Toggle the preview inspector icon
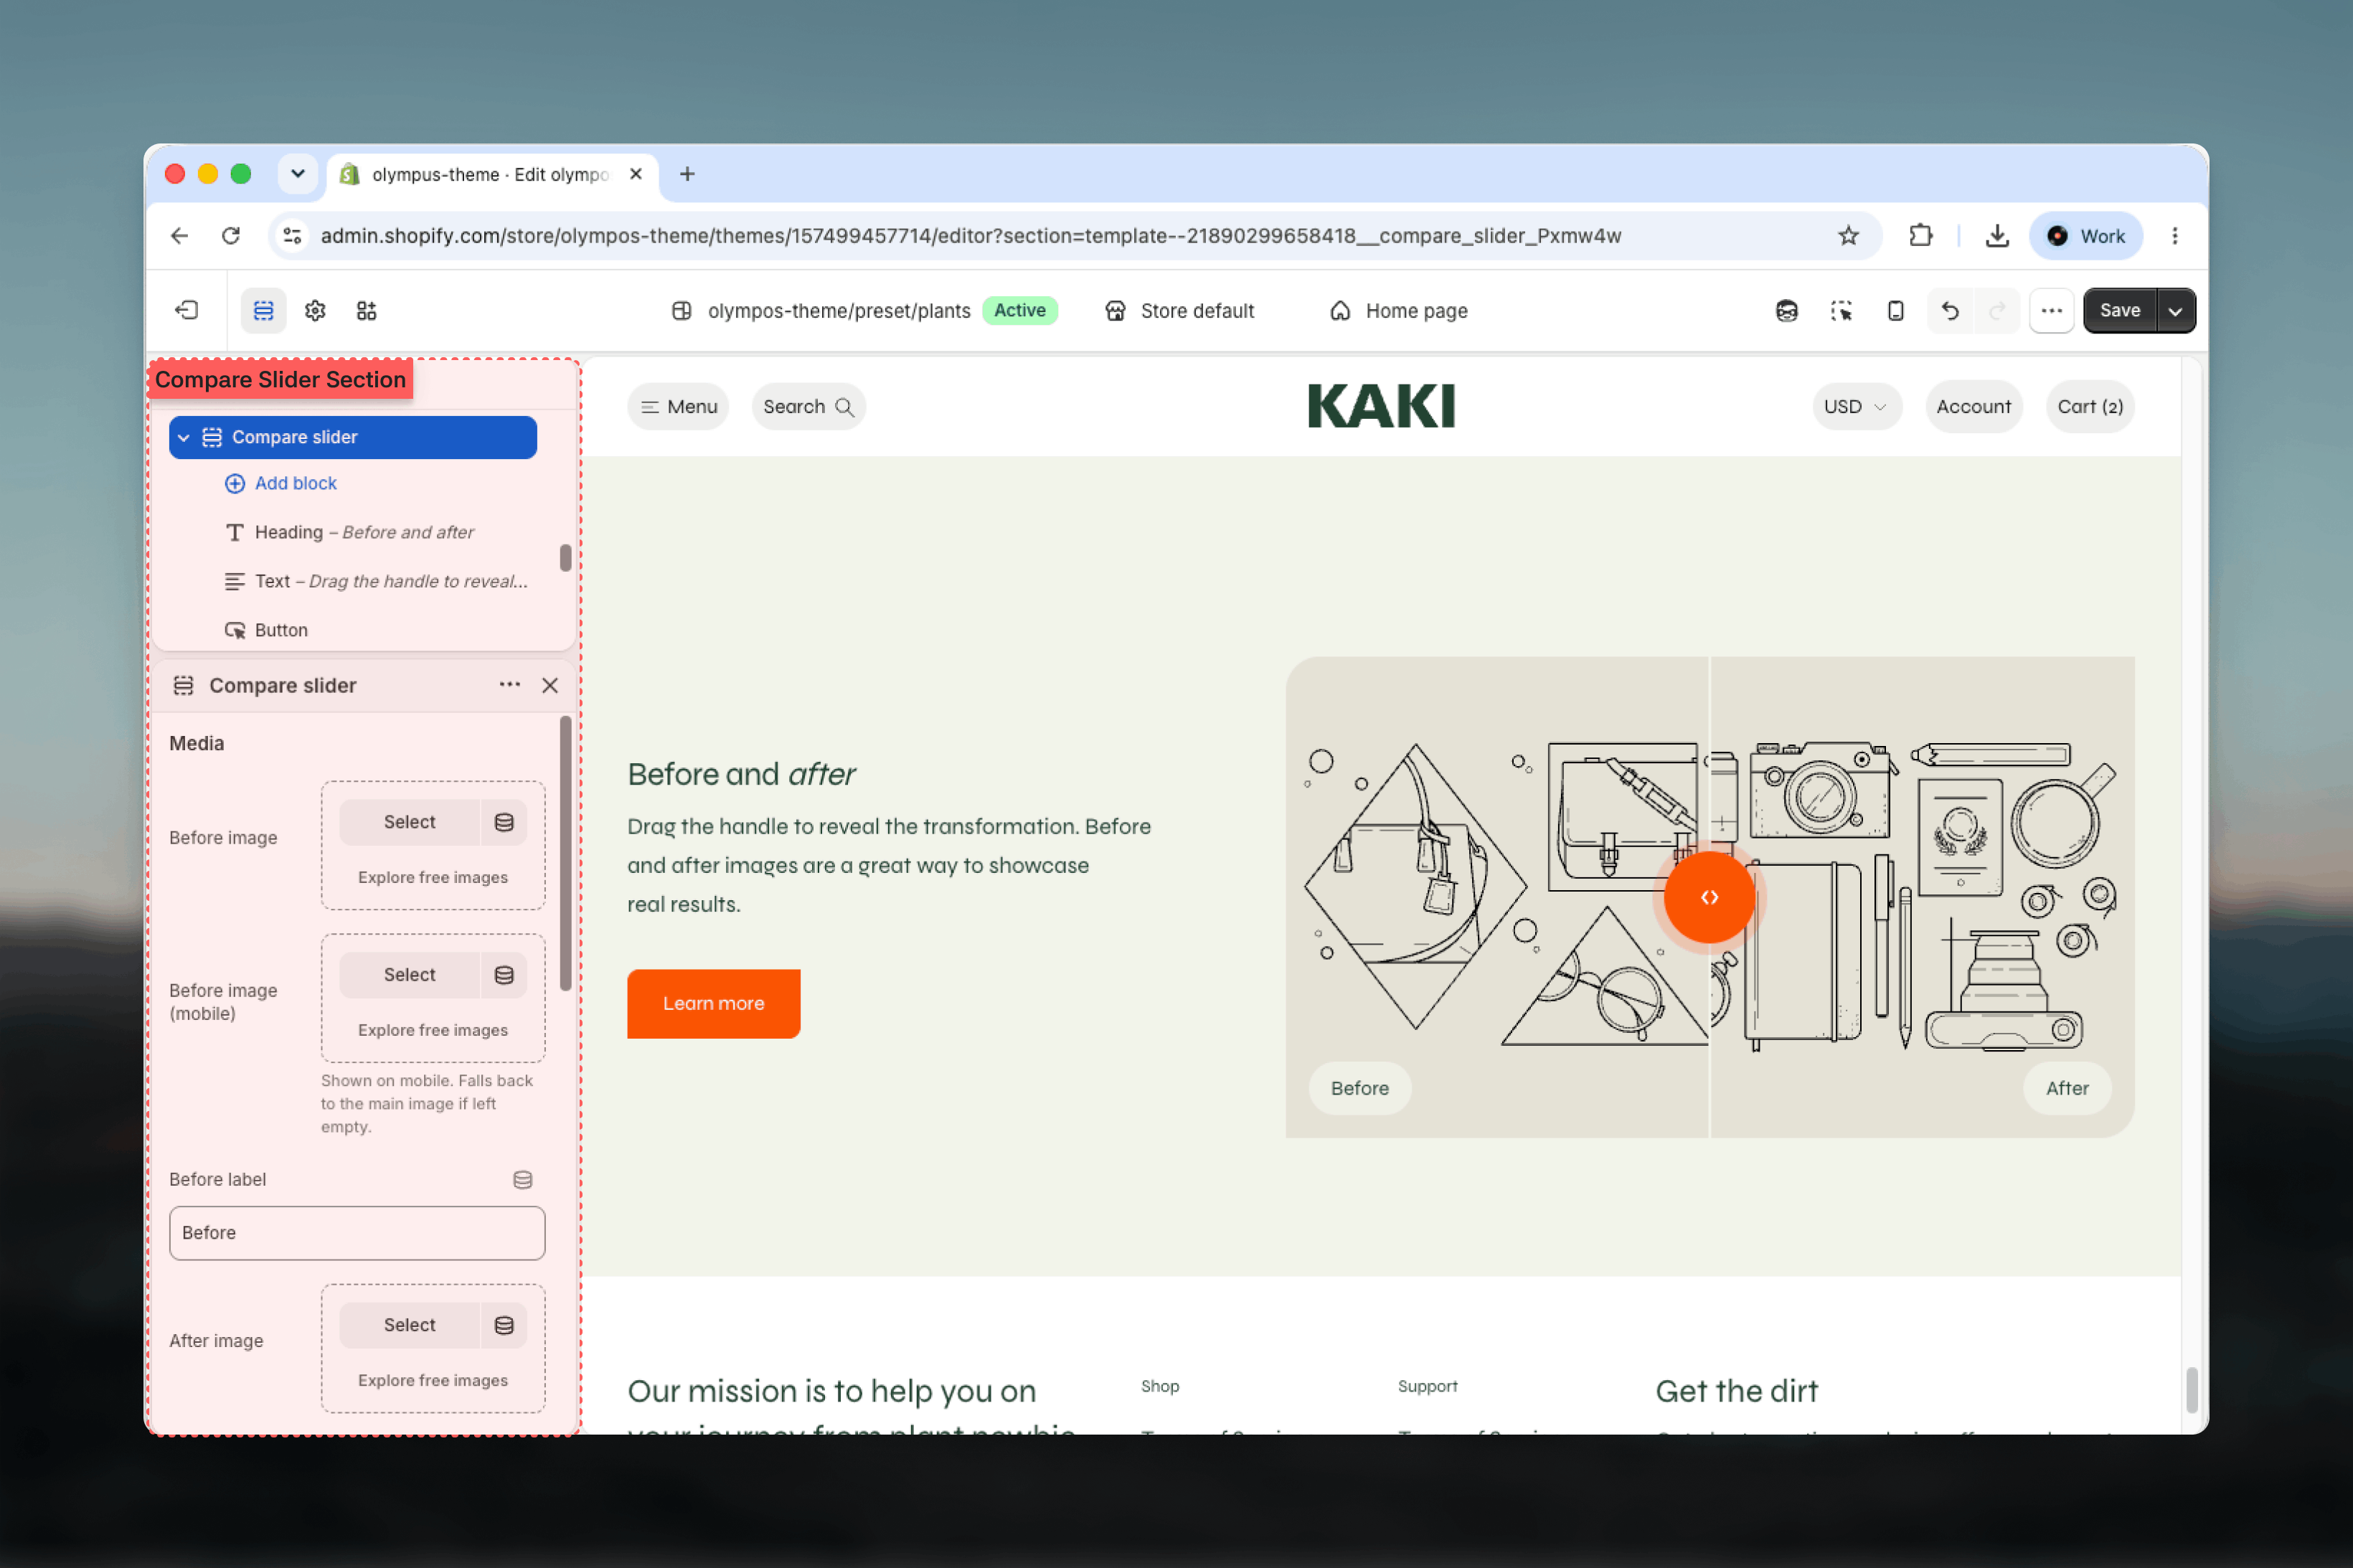2353x1568 pixels. tap(1841, 311)
